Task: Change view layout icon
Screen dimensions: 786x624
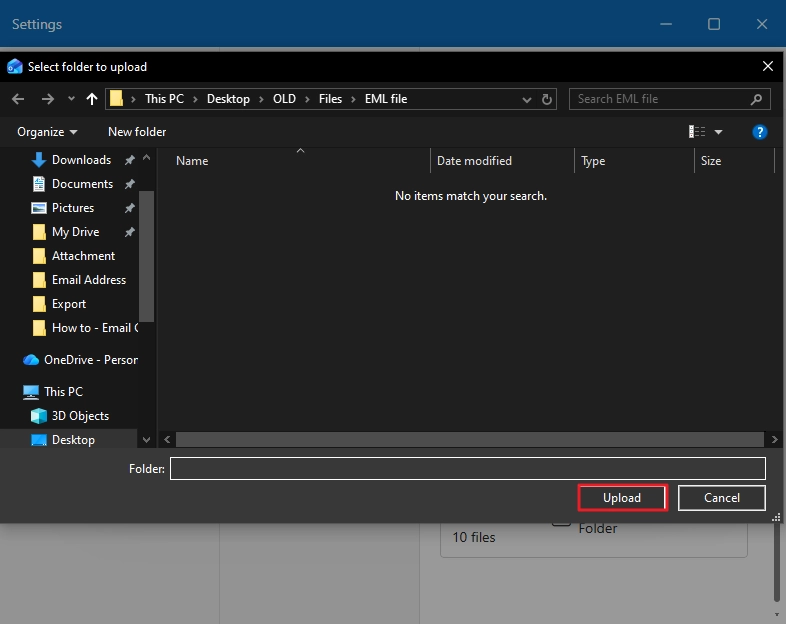Action: pyautogui.click(x=697, y=132)
